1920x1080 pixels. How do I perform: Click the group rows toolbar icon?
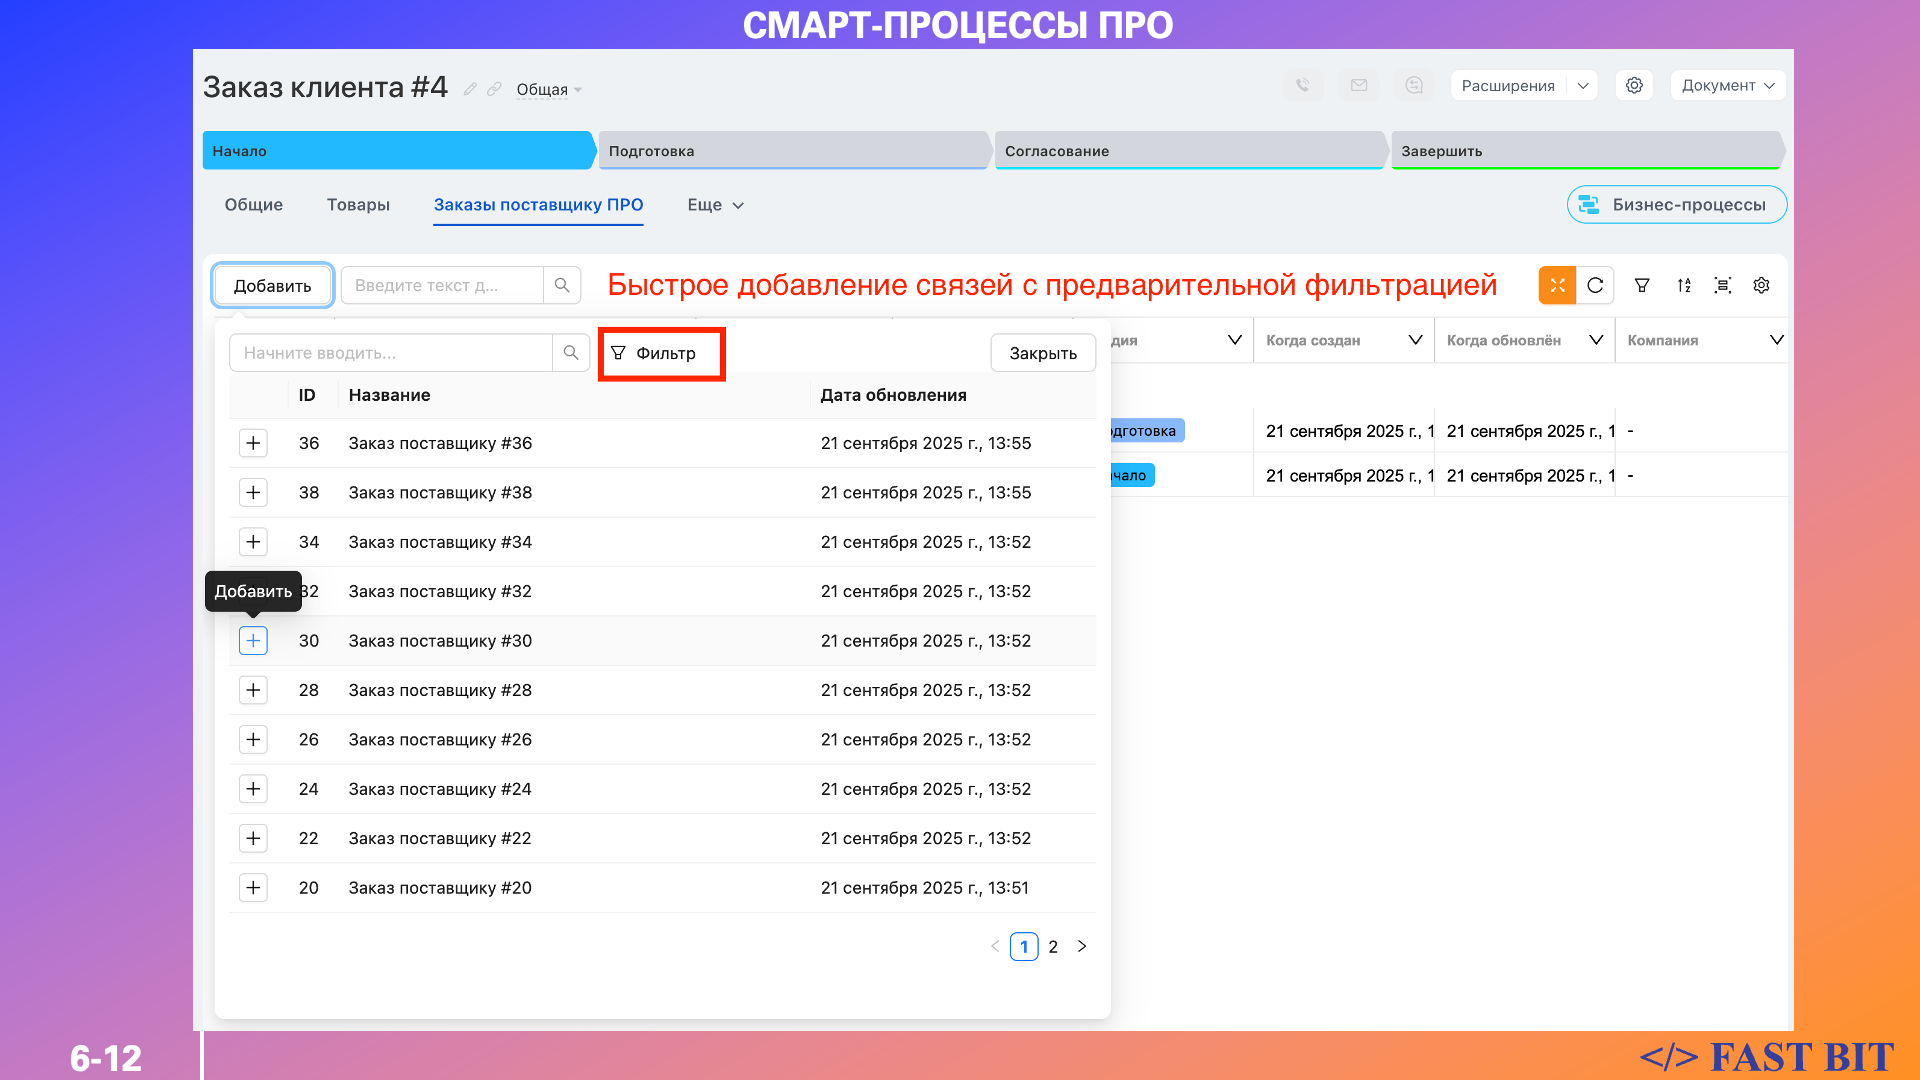[x=1722, y=285]
